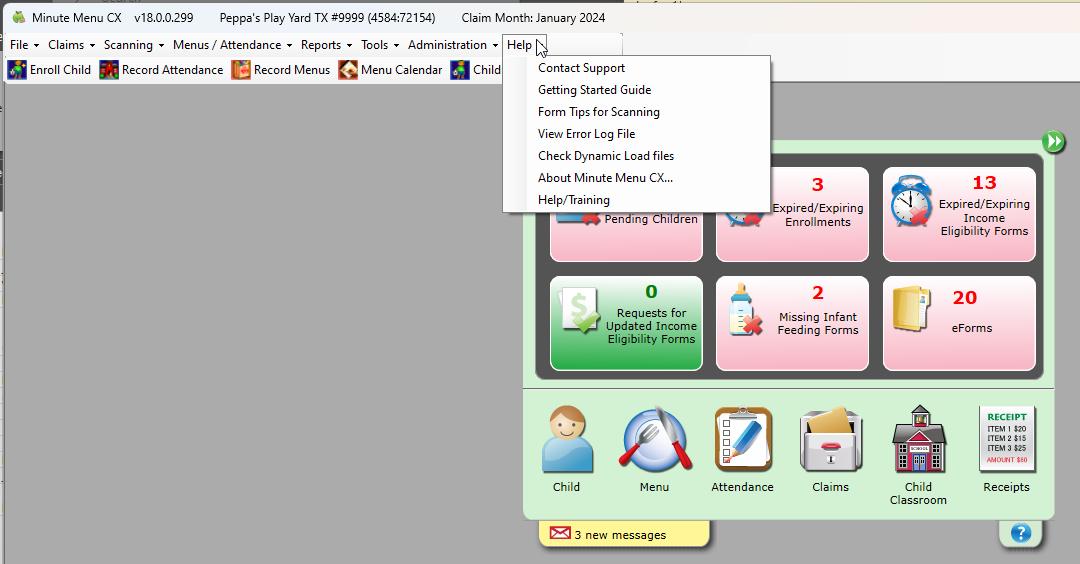Click the baby bottle icon on Infant Feeding tile

pyautogui.click(x=744, y=310)
